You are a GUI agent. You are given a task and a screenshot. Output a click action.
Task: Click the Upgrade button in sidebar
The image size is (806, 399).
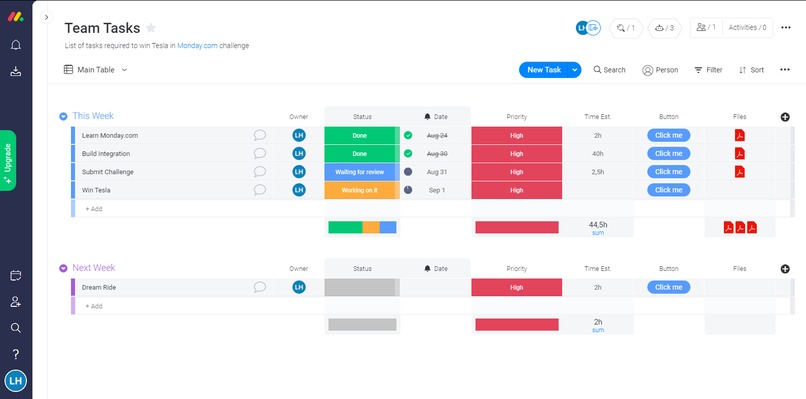point(8,160)
